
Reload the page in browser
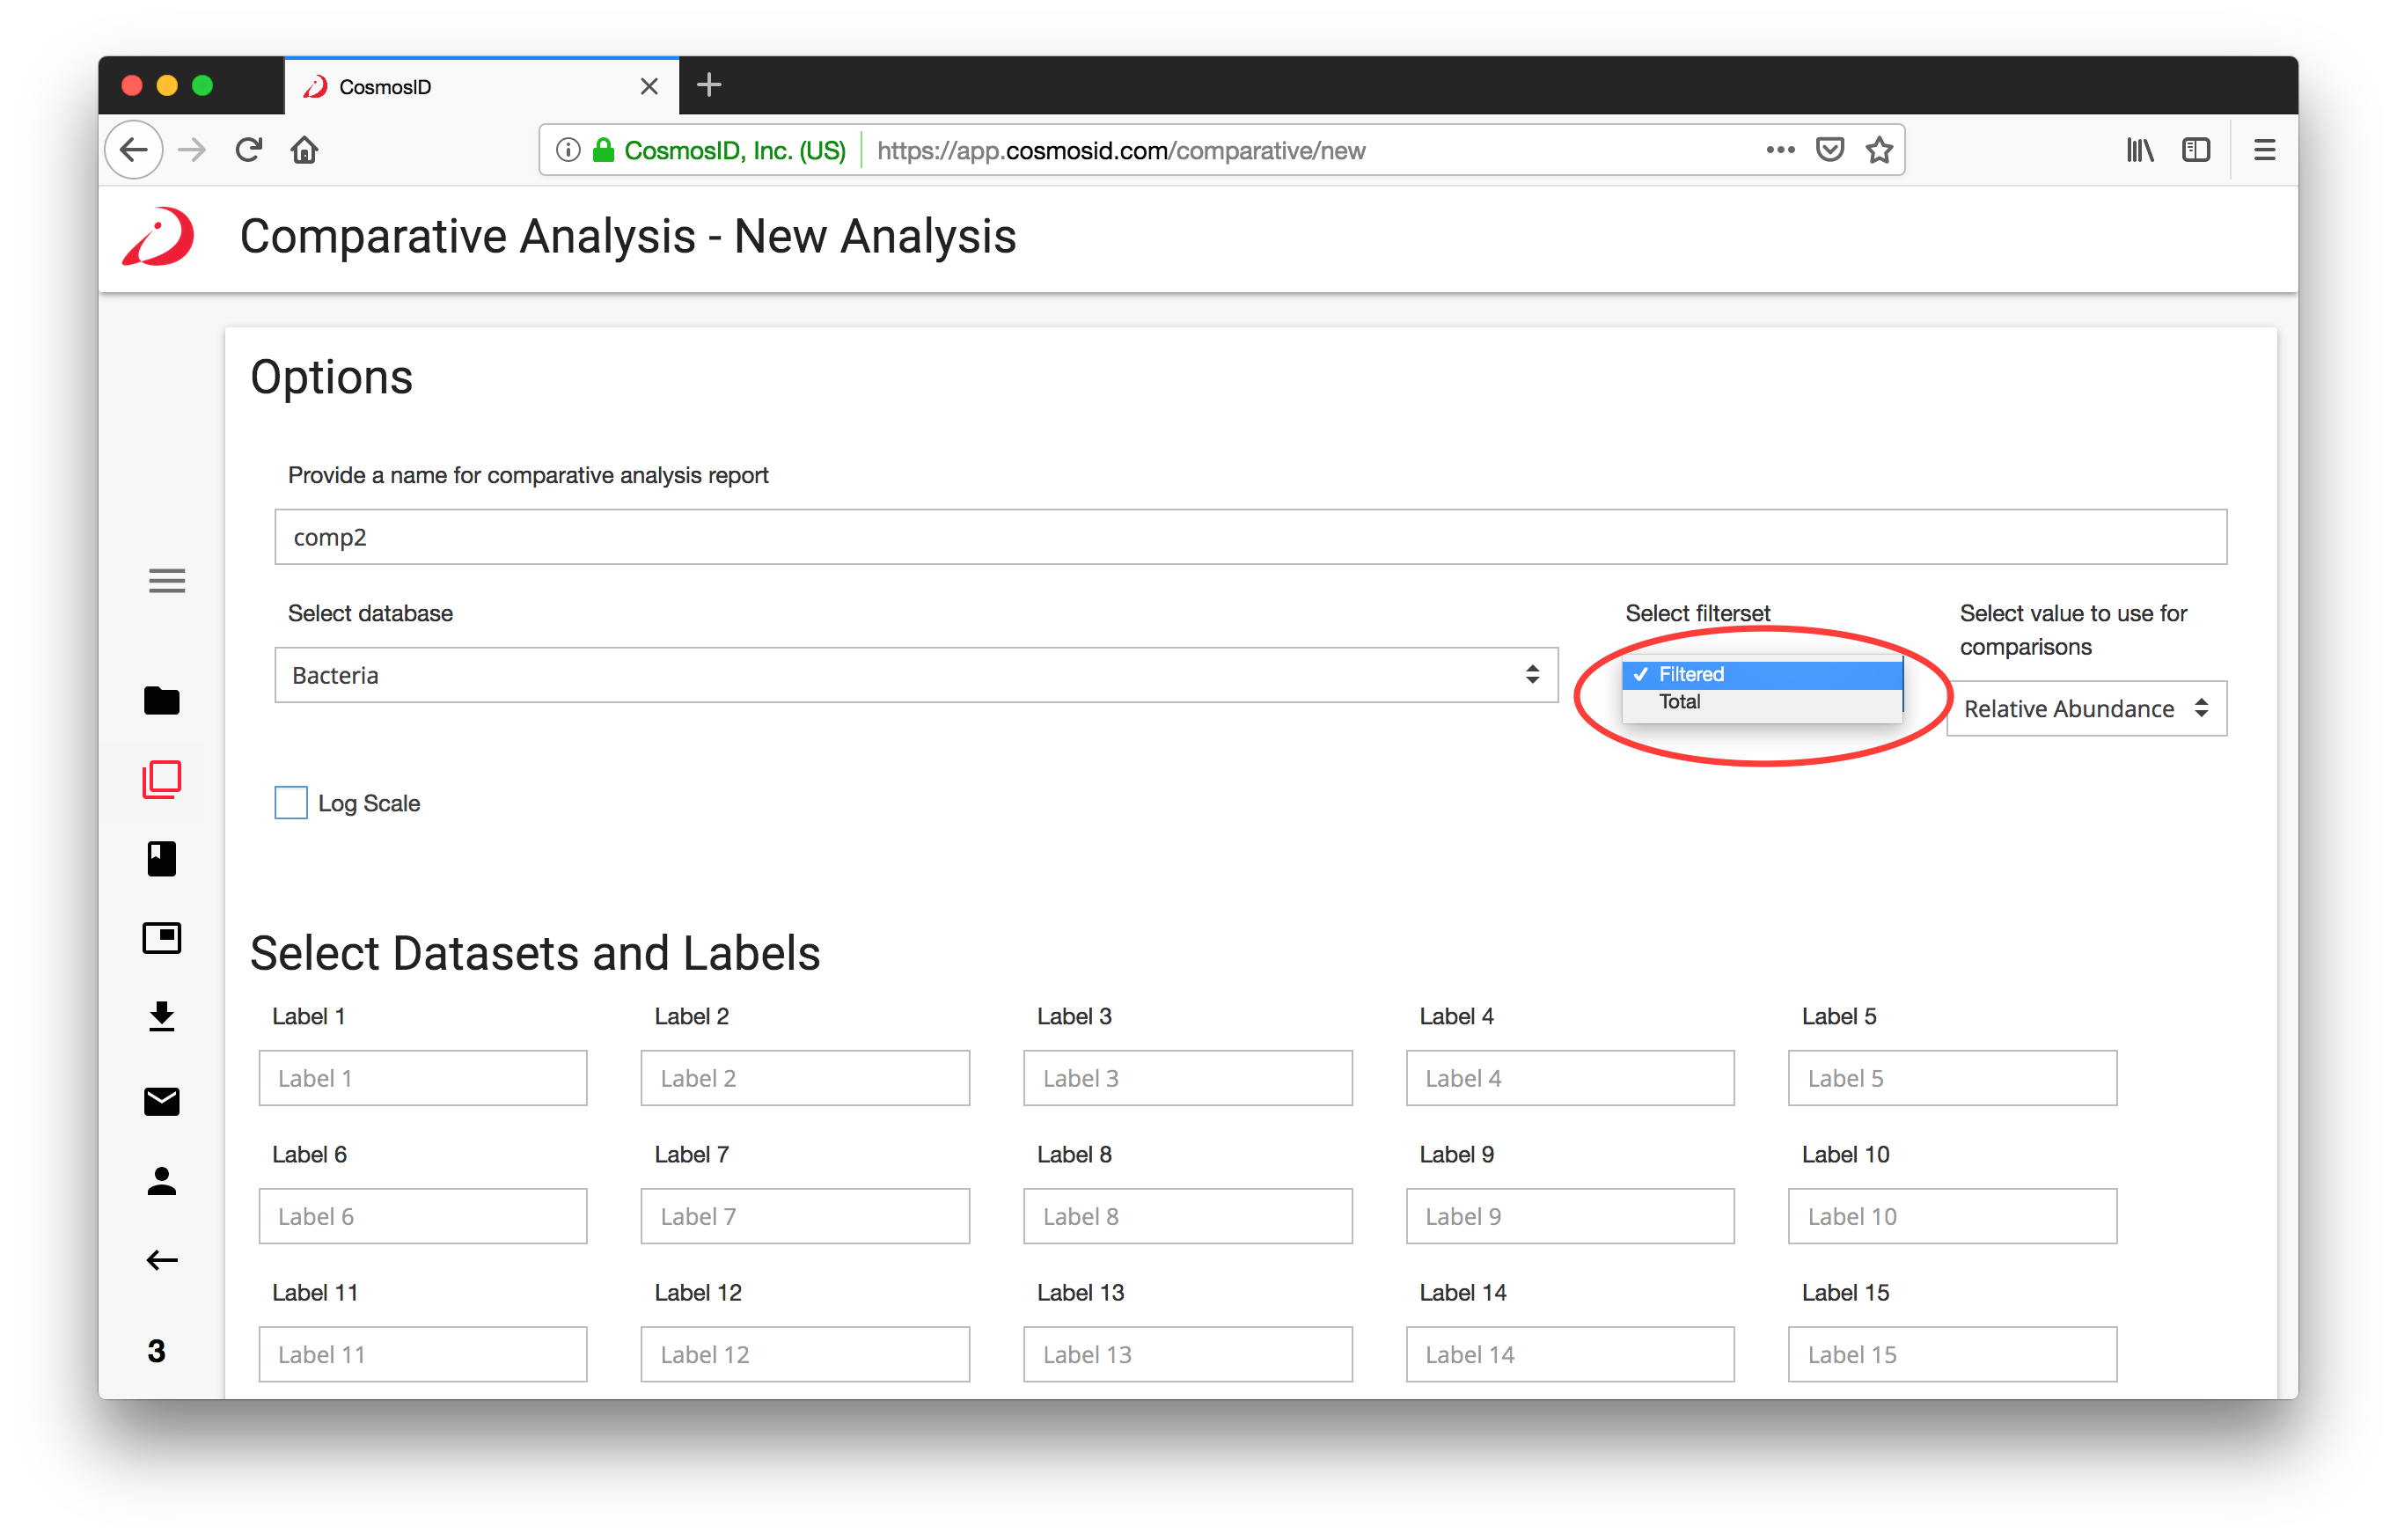tap(248, 150)
